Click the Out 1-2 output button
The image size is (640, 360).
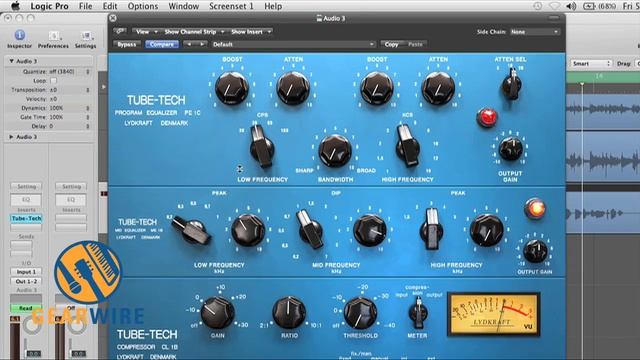26,281
